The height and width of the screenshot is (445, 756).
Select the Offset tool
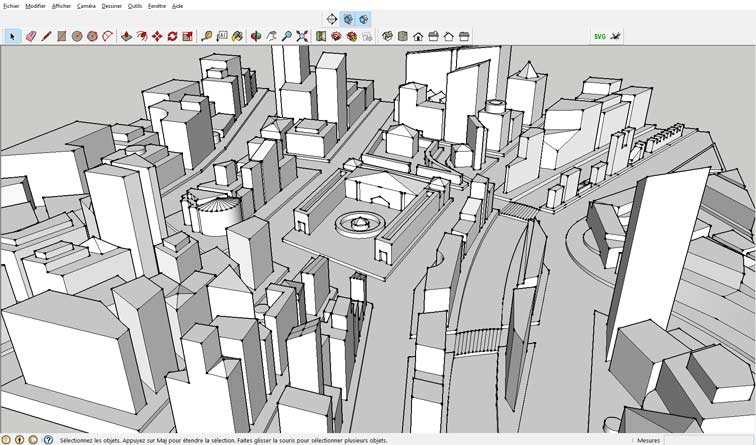click(x=142, y=36)
